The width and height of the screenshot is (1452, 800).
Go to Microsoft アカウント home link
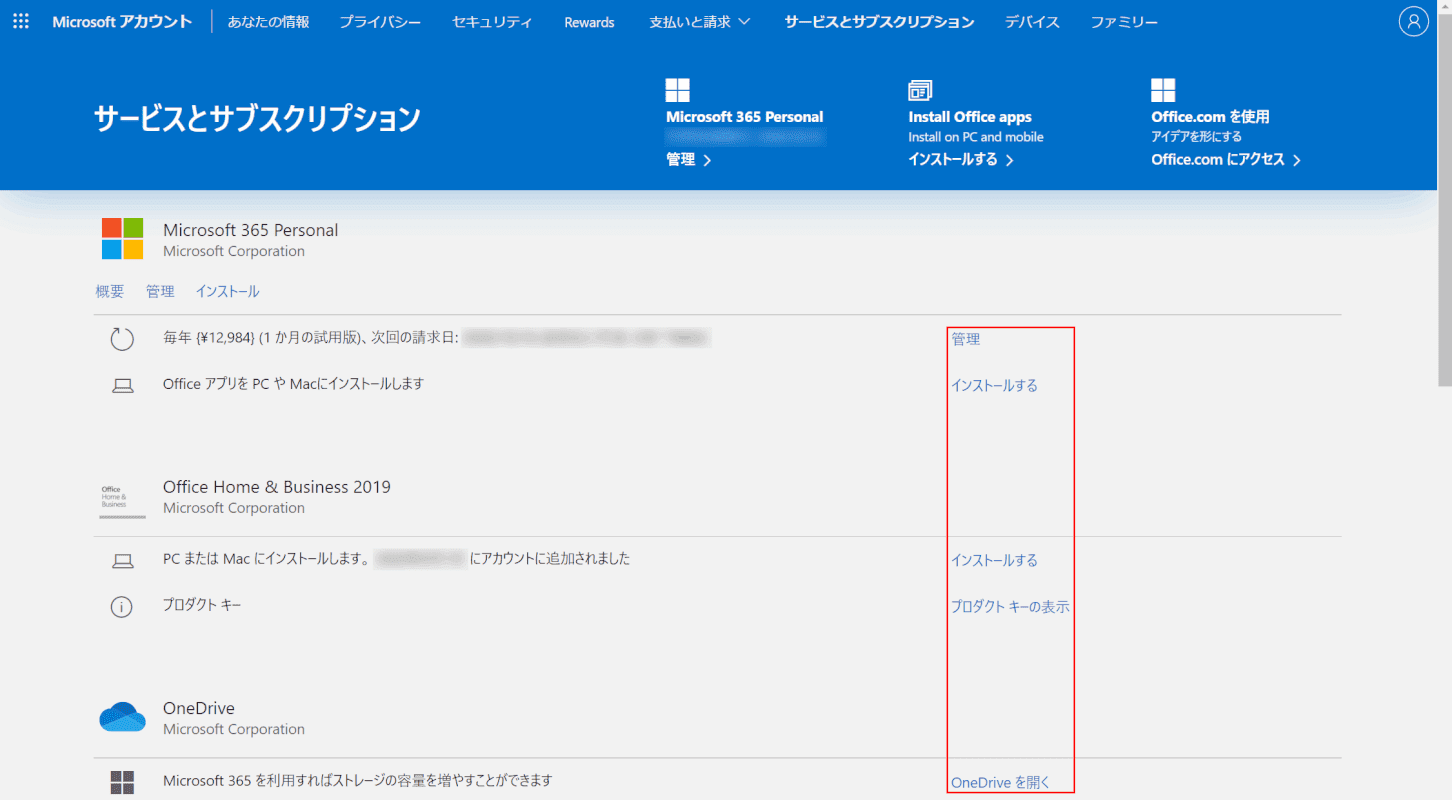tap(122, 22)
